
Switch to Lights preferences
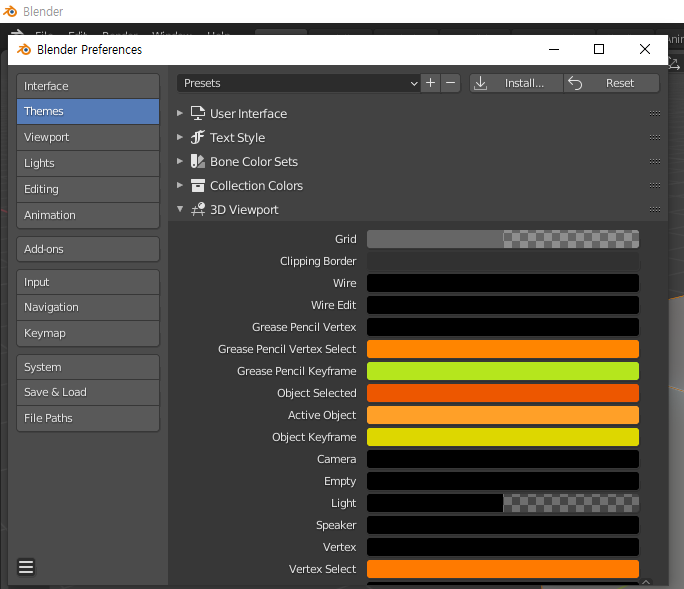[88, 163]
